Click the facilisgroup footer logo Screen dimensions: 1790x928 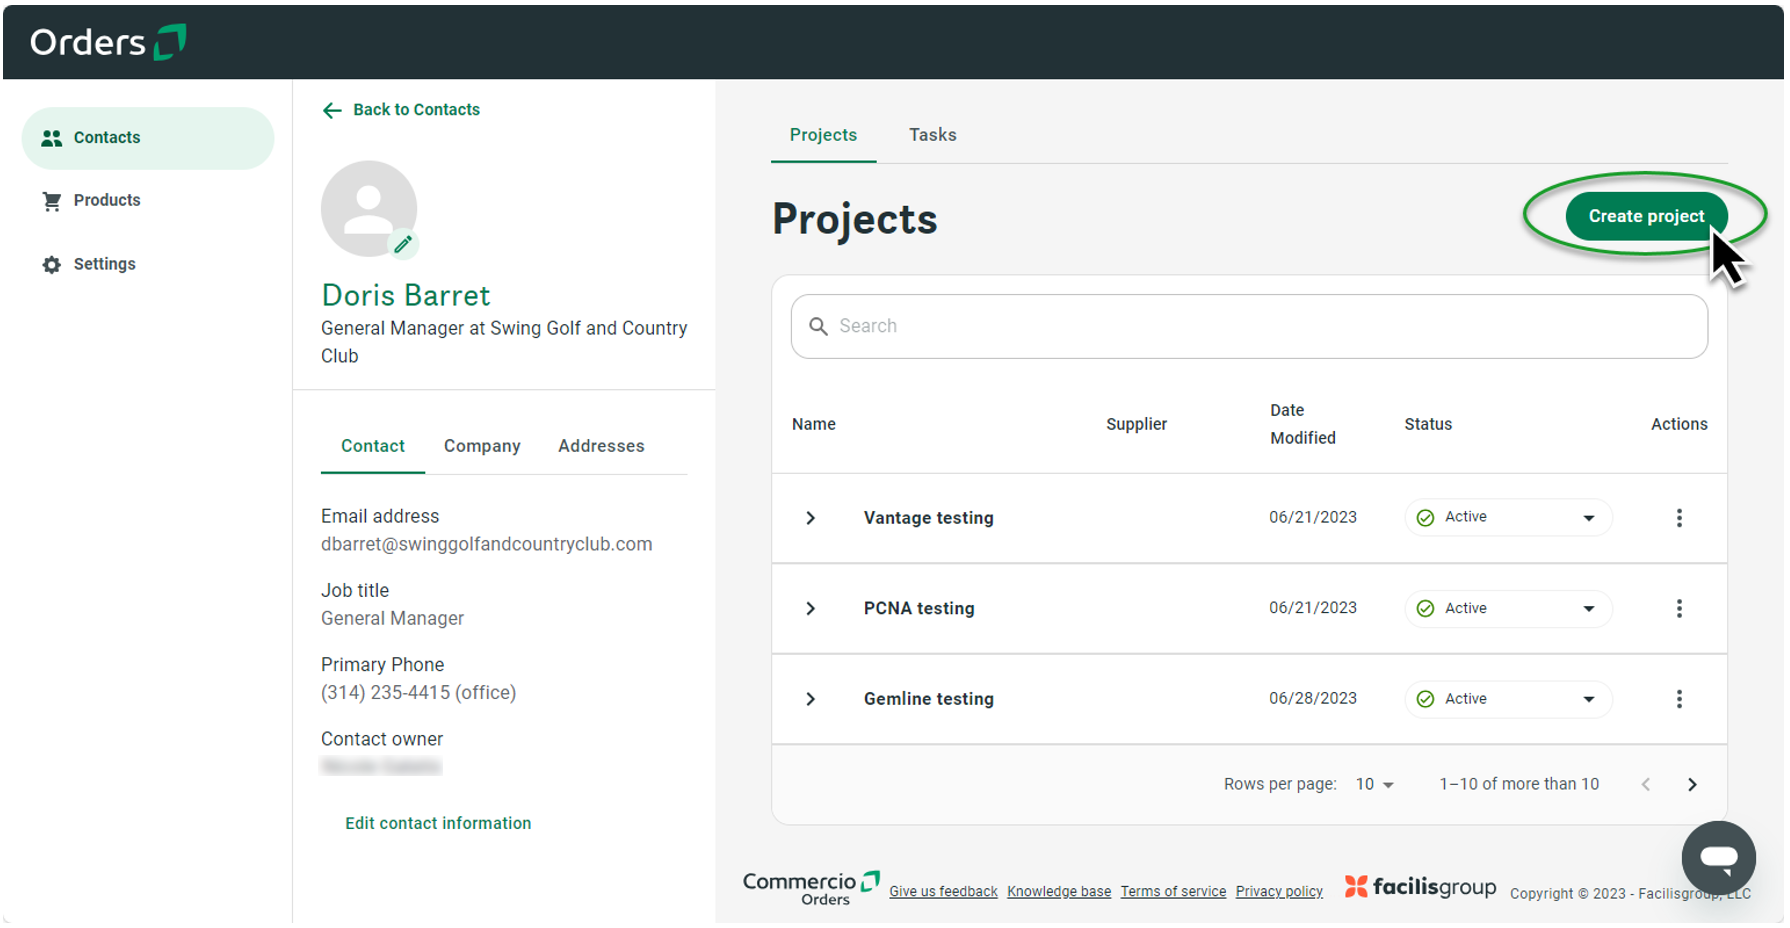pos(1420,887)
